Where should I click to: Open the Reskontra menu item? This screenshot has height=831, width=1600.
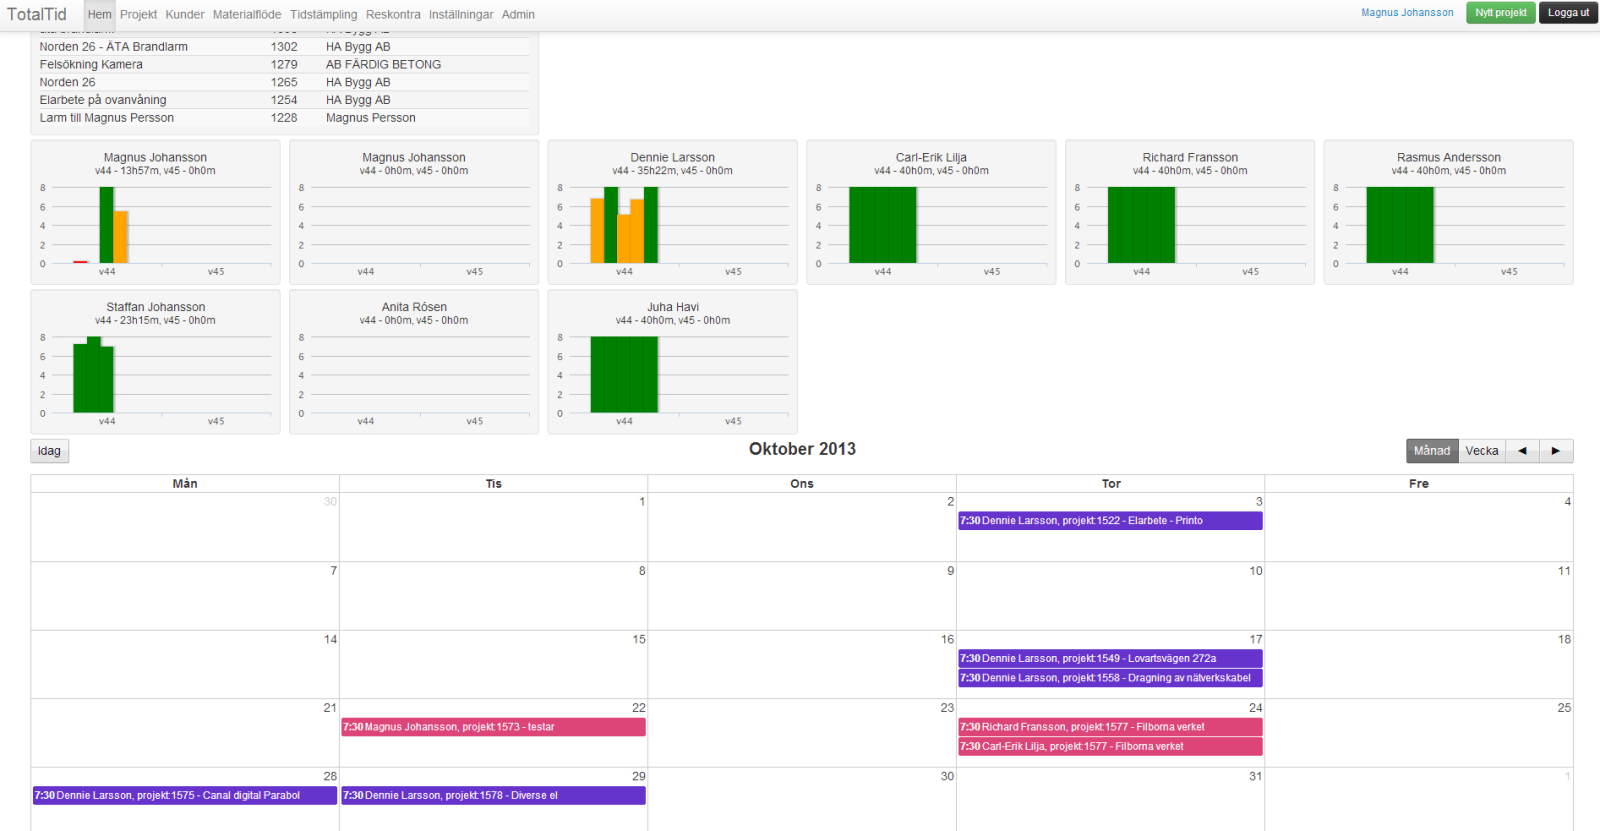[393, 15]
